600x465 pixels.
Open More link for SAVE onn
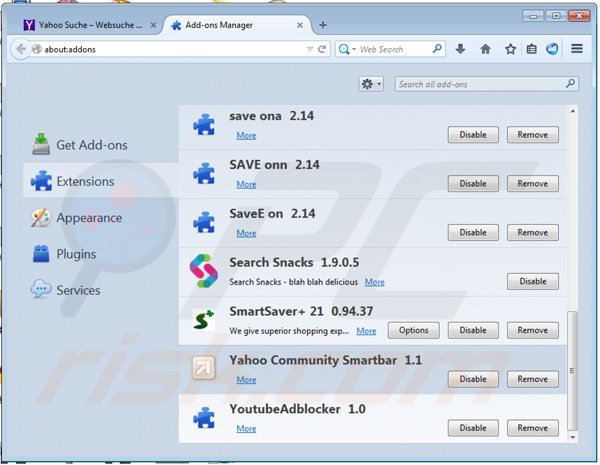coord(246,184)
